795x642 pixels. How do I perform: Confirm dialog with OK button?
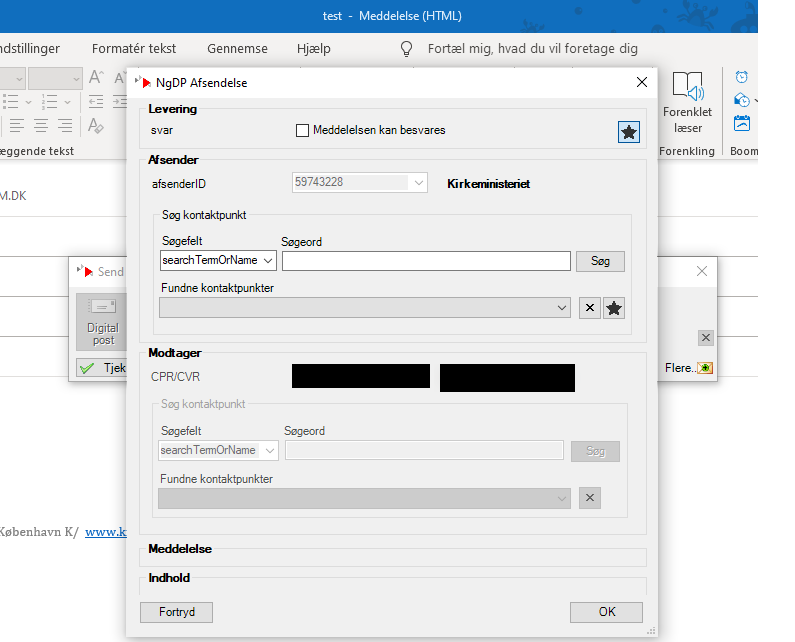606,612
